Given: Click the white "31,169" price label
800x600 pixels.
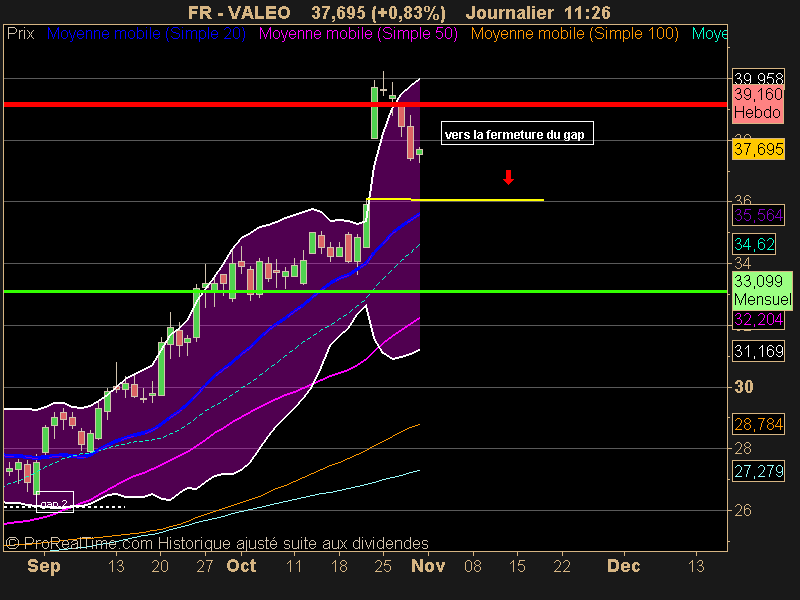Looking at the screenshot, I should click(x=758, y=351).
